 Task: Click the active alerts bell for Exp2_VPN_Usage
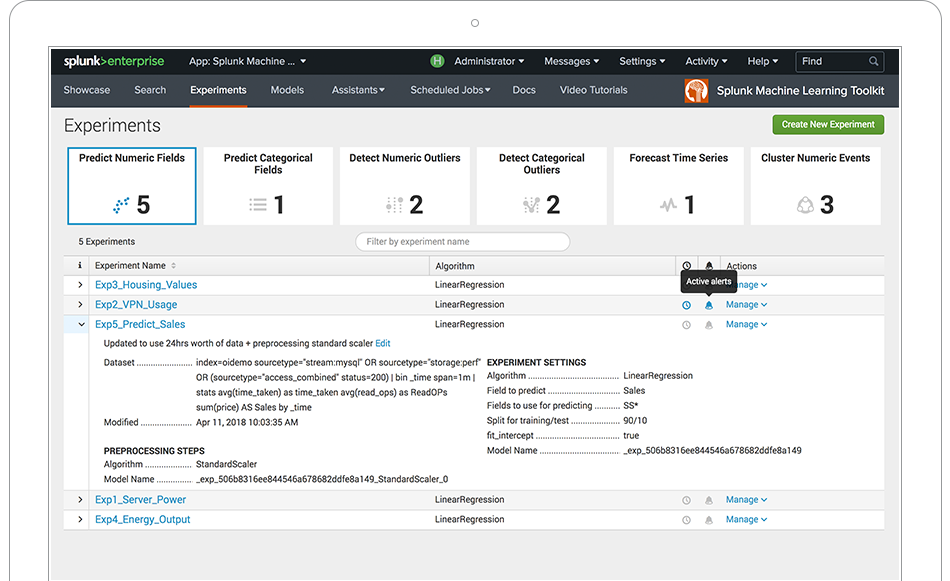pyautogui.click(x=709, y=305)
